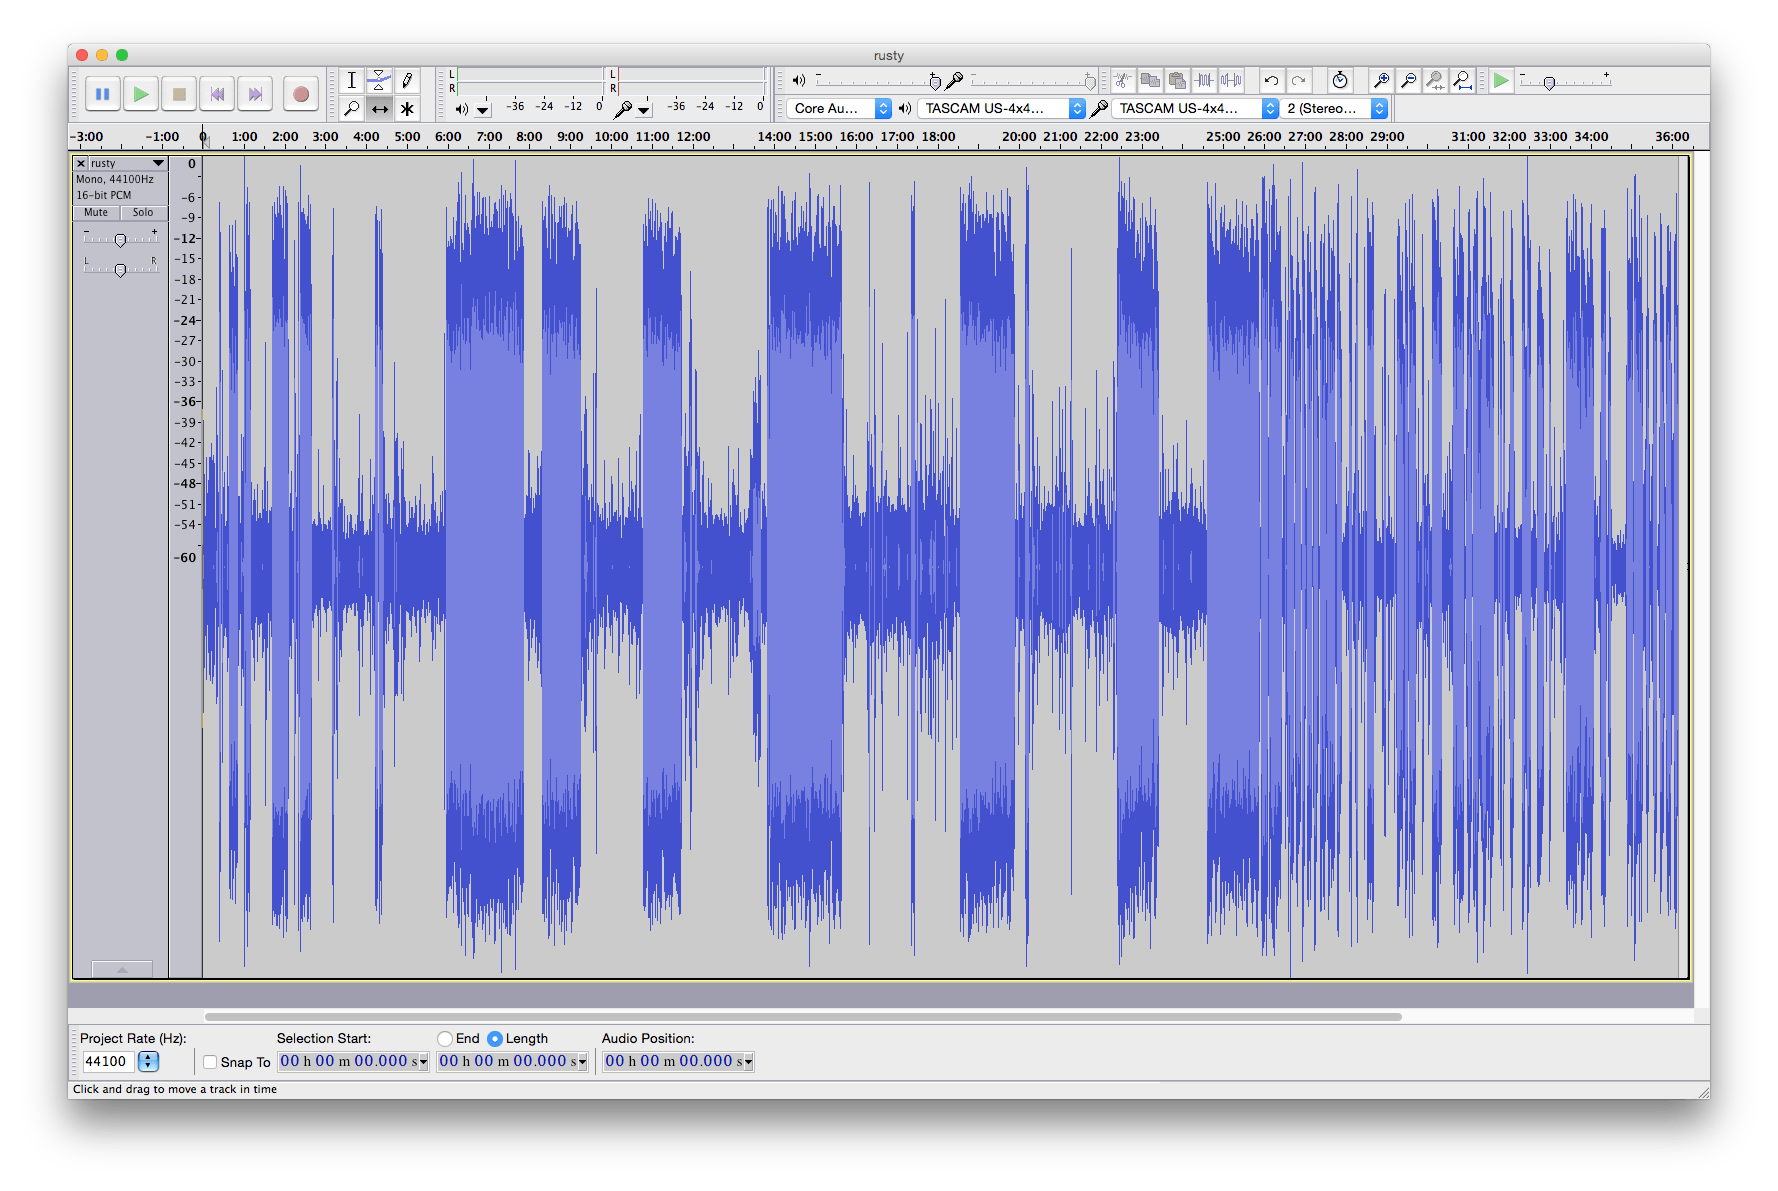This screenshot has height=1191, width=1778.
Task: Open the output device TASCAM dropdown
Action: tap(1001, 108)
